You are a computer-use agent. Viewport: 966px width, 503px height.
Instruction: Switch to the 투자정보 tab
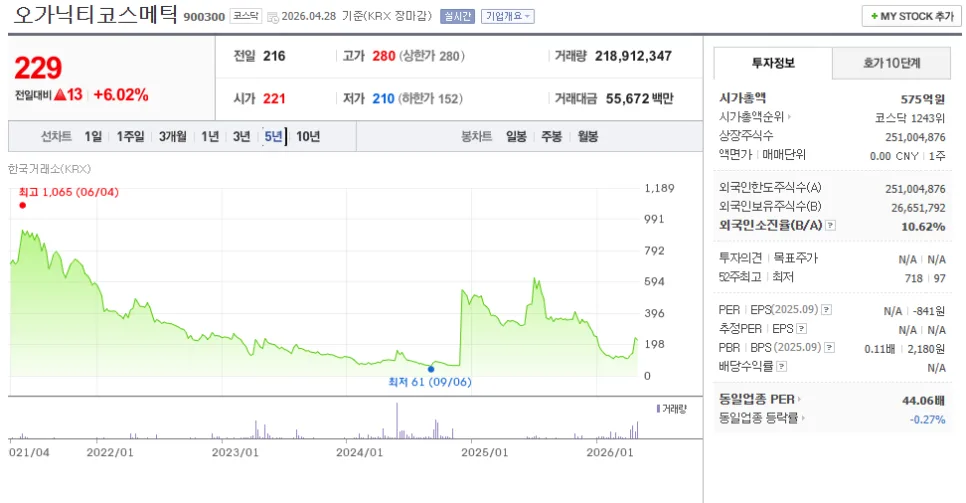773,63
